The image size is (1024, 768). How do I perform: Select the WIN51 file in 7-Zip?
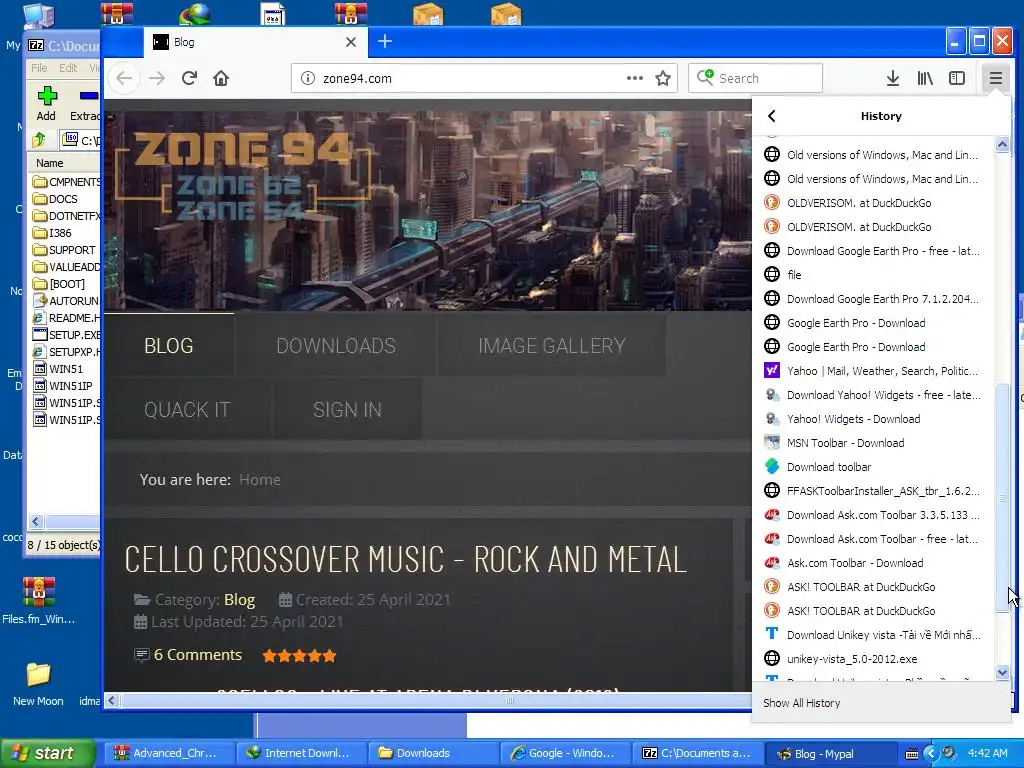(65, 369)
